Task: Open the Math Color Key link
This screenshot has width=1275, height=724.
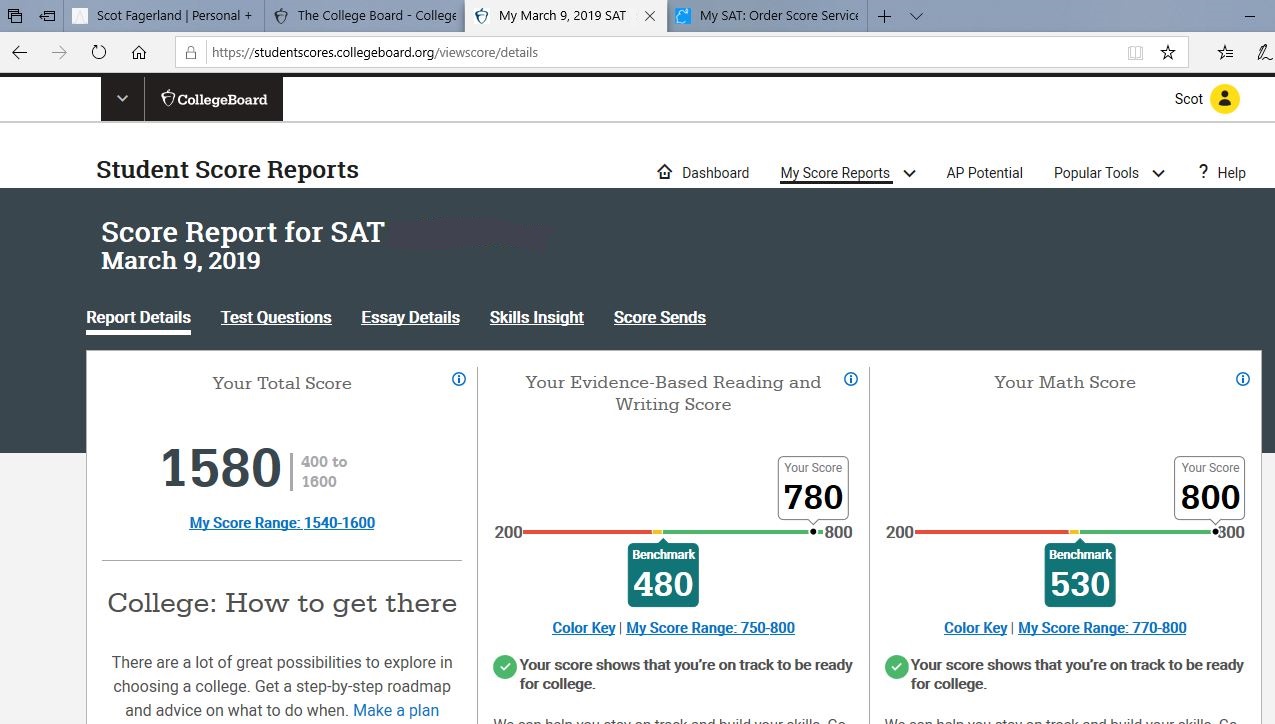Action: (975, 628)
